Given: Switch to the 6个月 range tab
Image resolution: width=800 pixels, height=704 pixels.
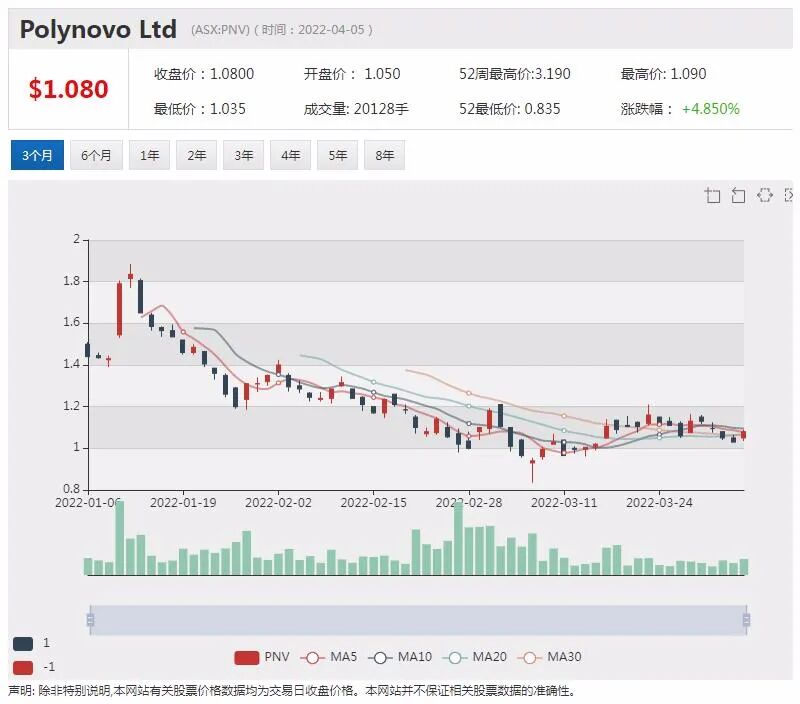Looking at the screenshot, I should (96, 155).
